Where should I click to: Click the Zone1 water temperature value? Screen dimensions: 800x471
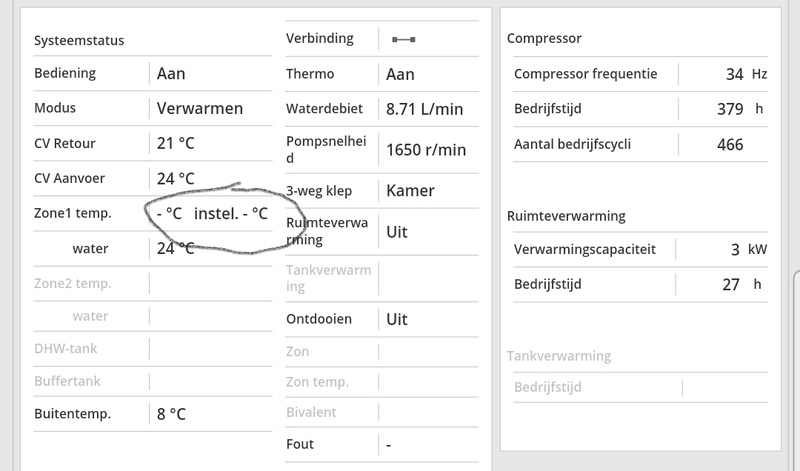(174, 248)
